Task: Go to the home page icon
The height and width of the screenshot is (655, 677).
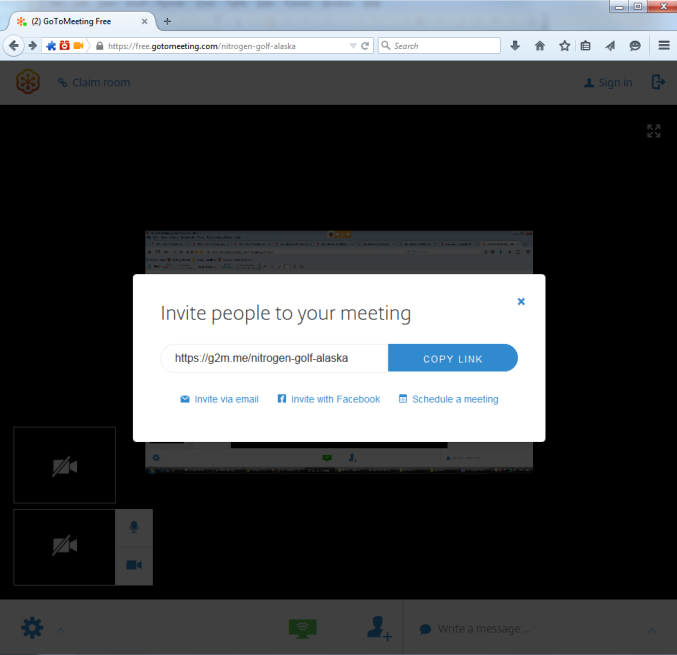Action: click(540, 45)
